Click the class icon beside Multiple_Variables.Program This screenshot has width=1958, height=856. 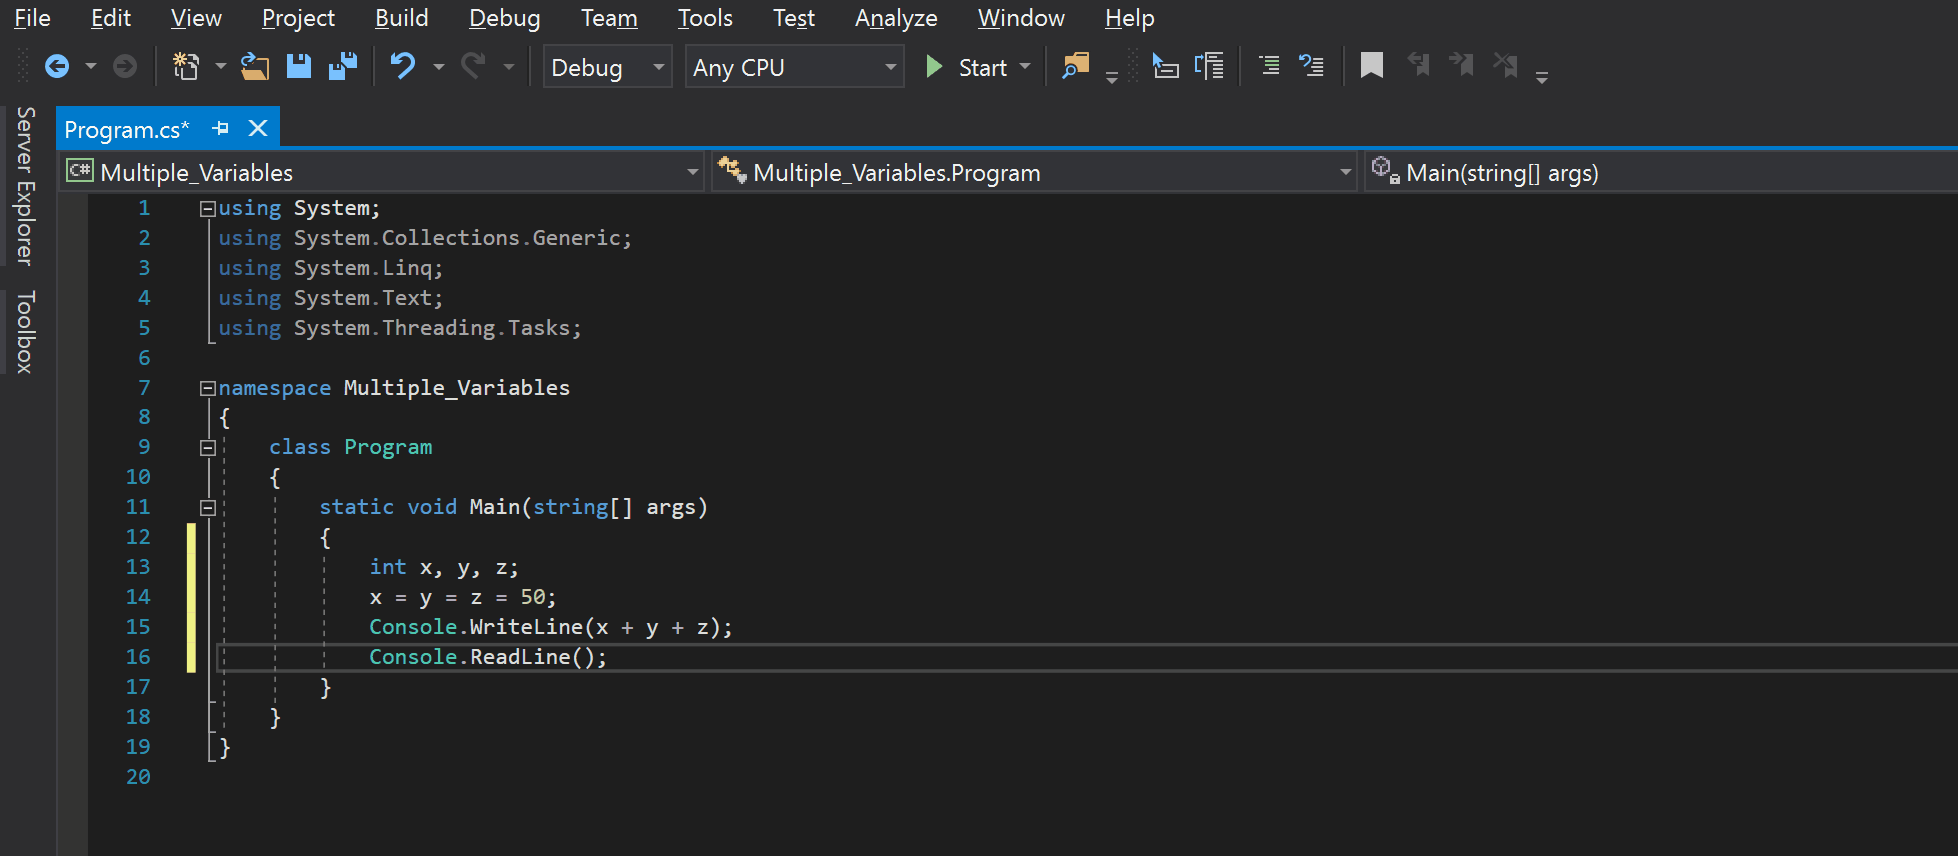(x=732, y=171)
